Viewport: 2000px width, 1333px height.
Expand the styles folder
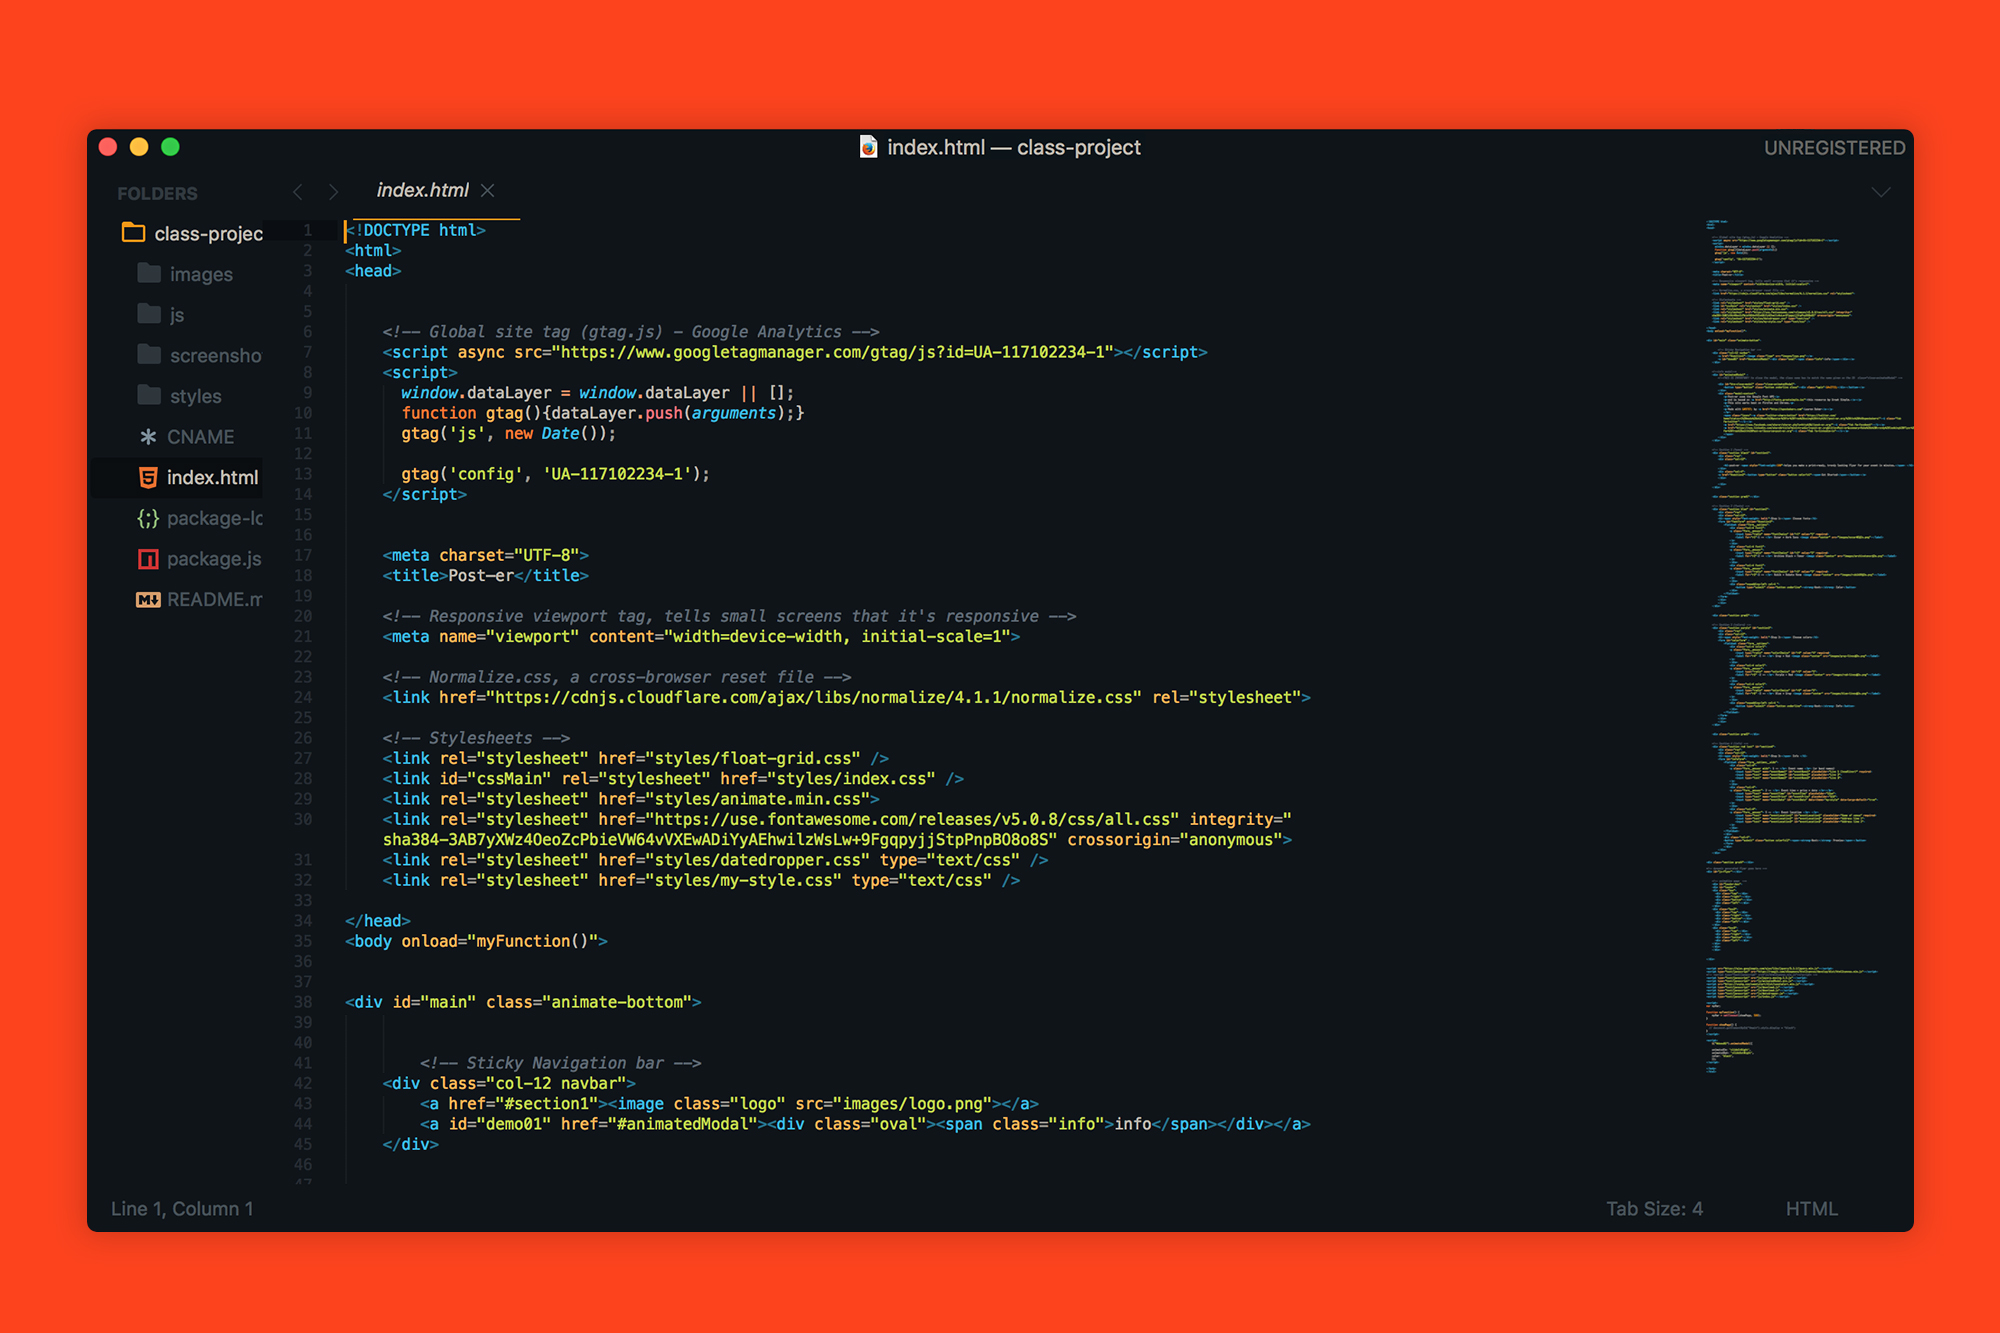point(195,396)
